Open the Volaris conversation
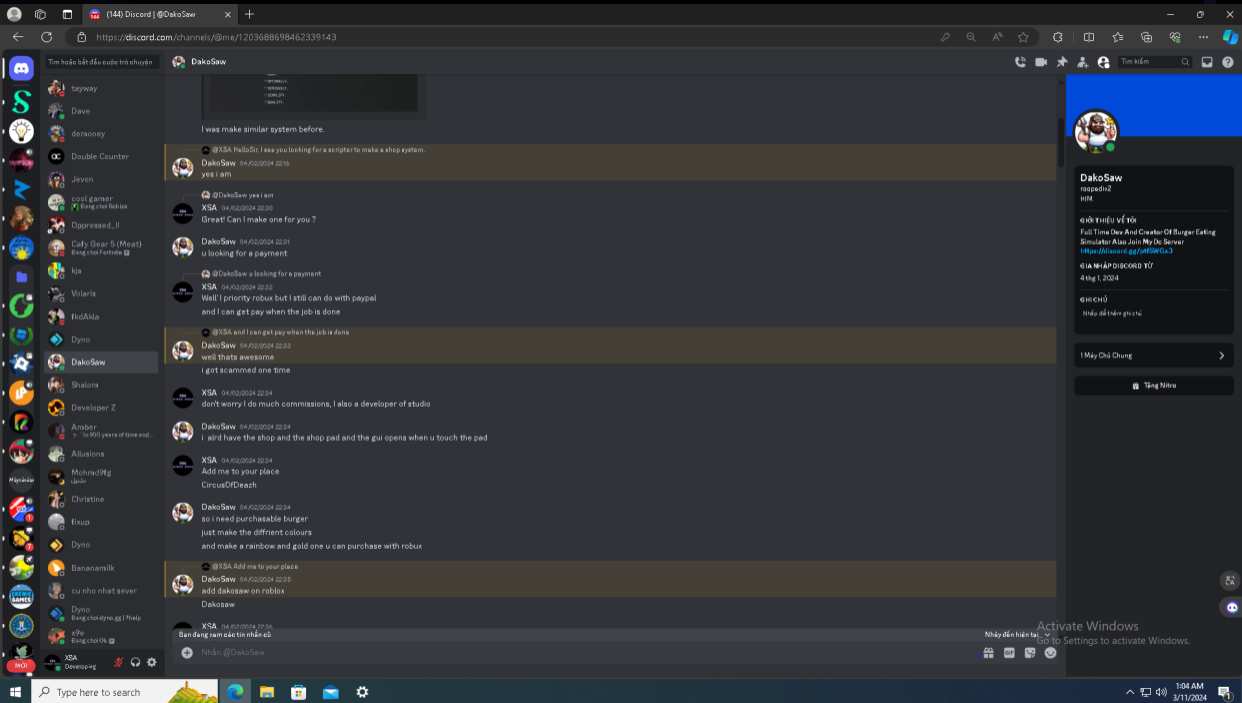The height and width of the screenshot is (703, 1242). click(103, 294)
